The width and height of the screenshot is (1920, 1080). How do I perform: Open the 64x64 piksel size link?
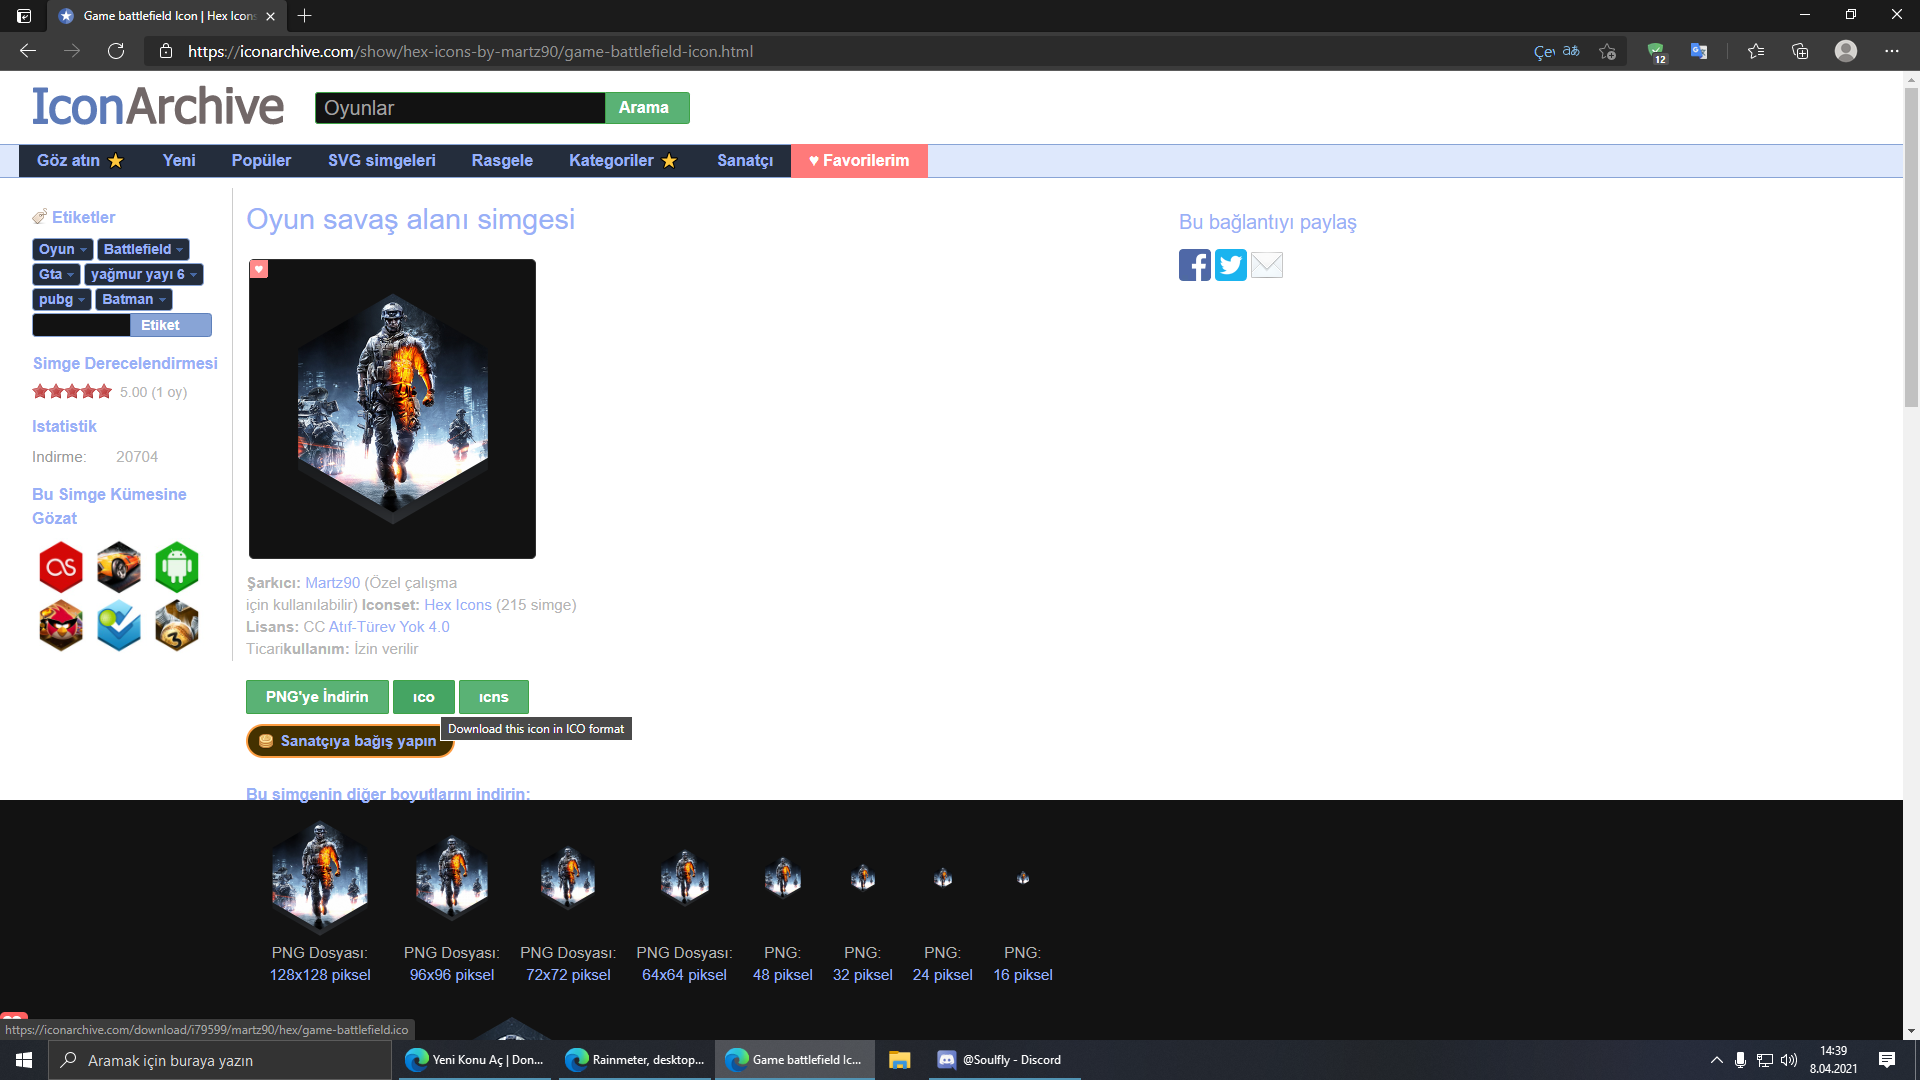point(684,975)
